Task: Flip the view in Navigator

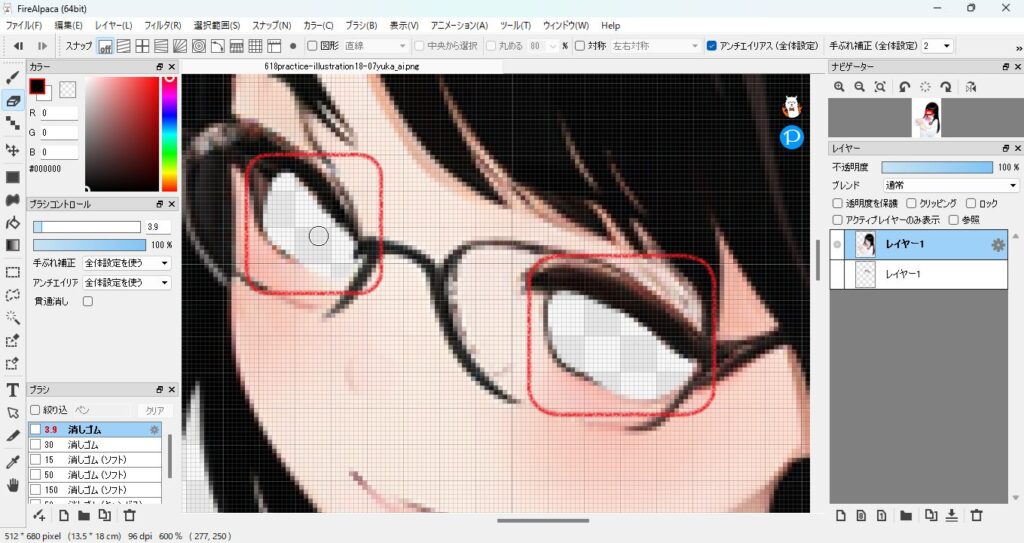Action: point(970,87)
